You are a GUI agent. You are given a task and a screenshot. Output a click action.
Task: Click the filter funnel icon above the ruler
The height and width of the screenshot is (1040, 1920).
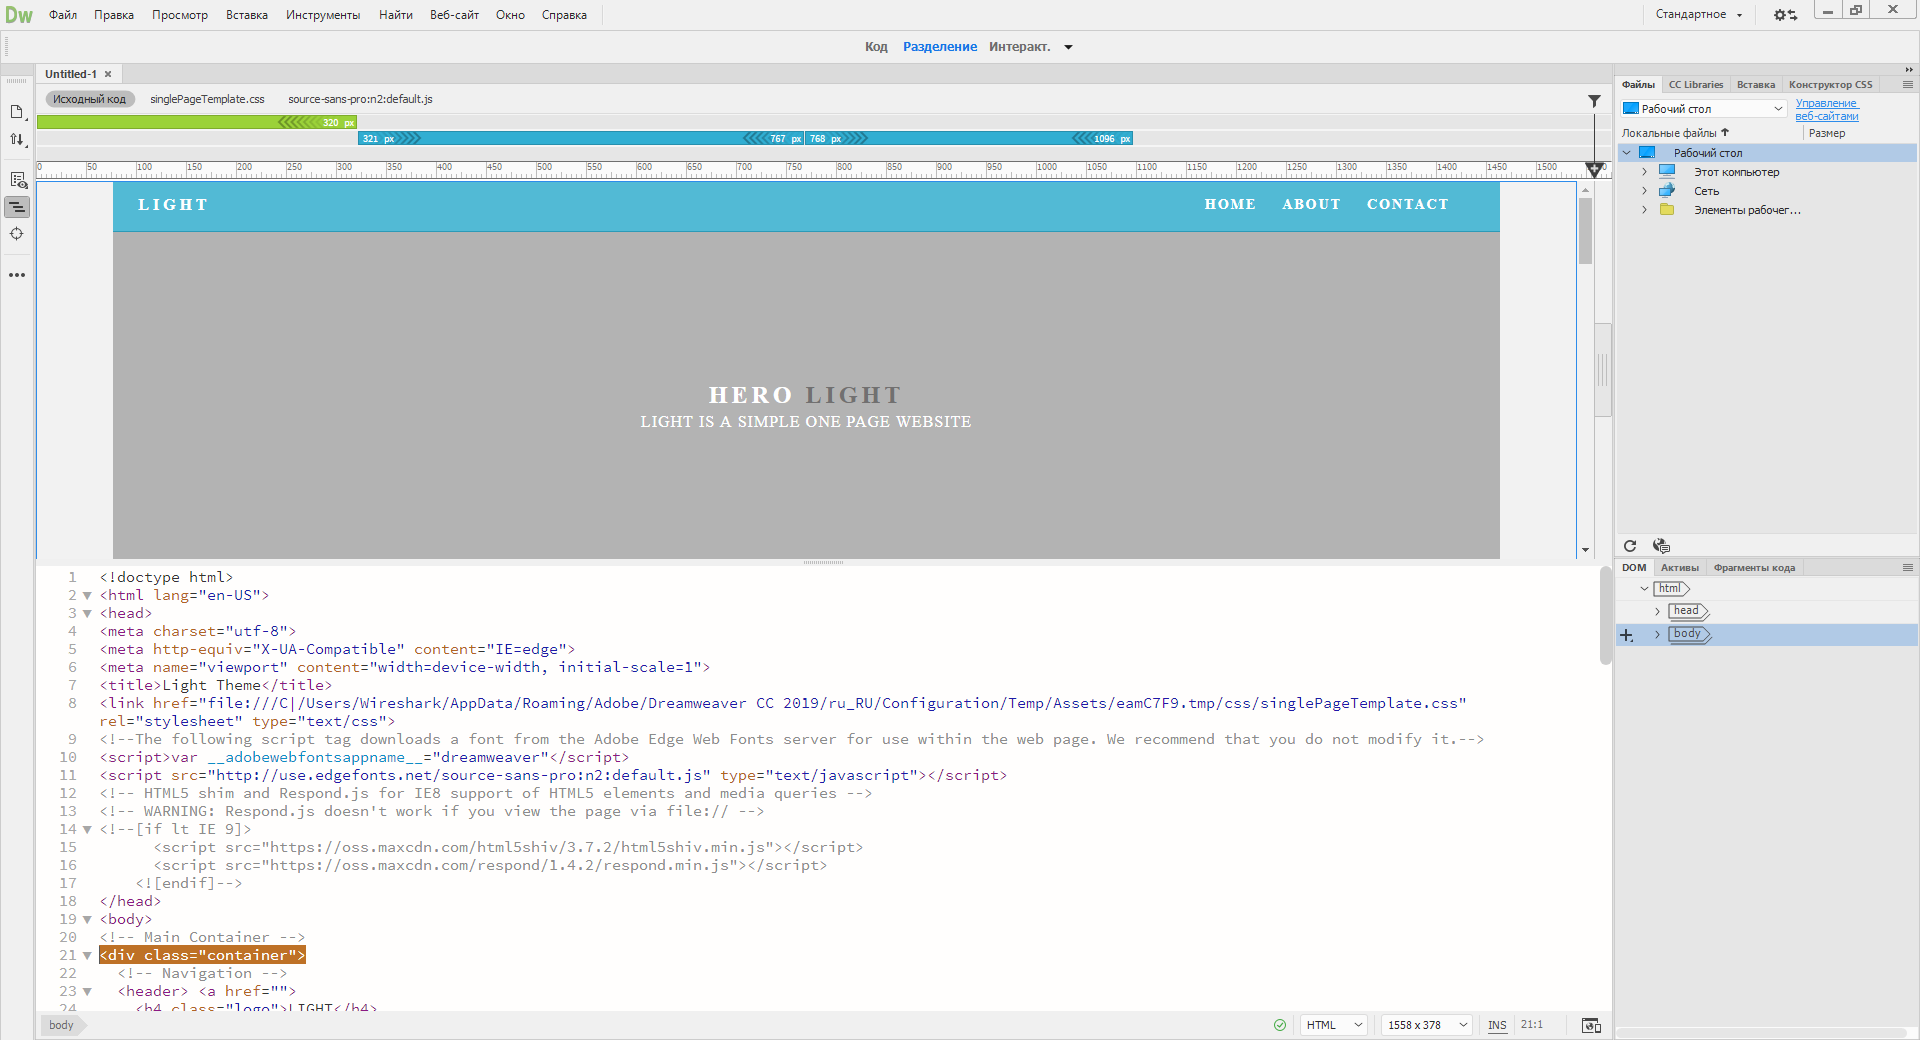[x=1594, y=101]
